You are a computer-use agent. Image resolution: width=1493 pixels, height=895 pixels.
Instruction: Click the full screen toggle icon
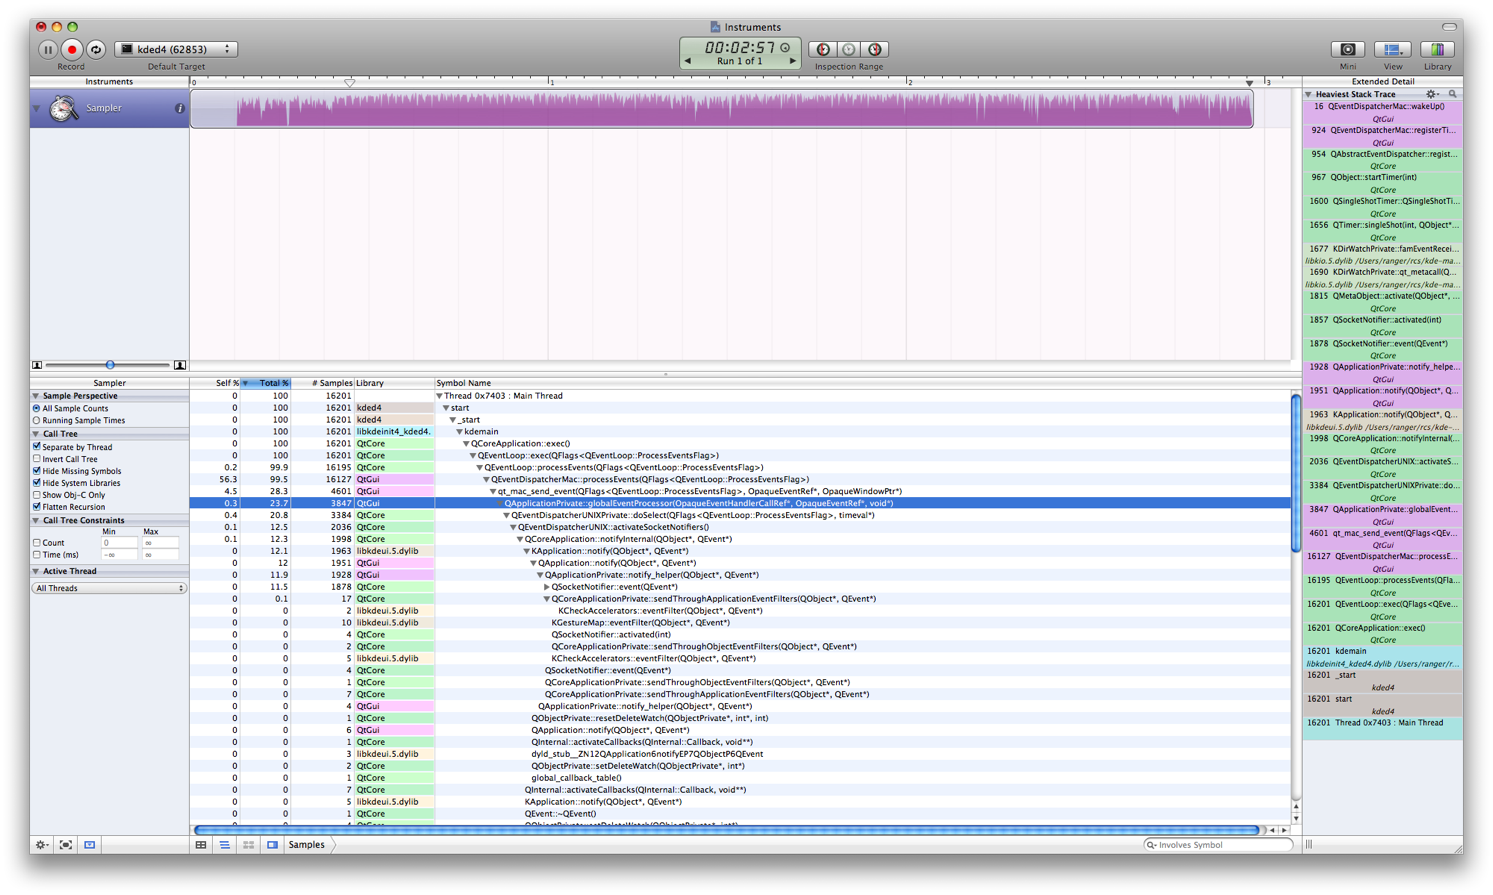[x=66, y=845]
